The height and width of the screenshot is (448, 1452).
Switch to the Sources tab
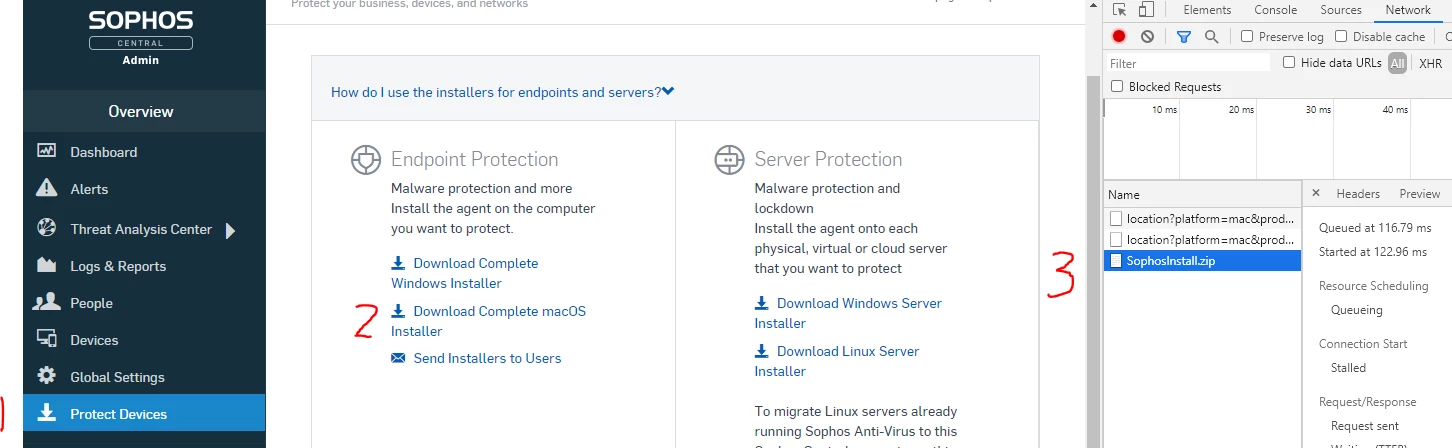(1341, 10)
